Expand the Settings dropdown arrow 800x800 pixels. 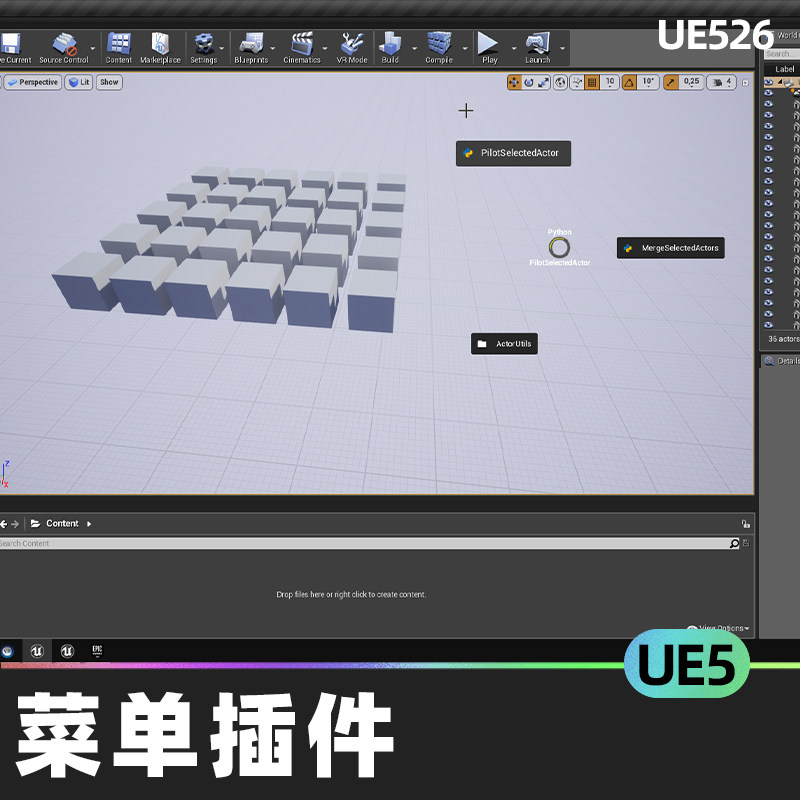click(x=222, y=48)
